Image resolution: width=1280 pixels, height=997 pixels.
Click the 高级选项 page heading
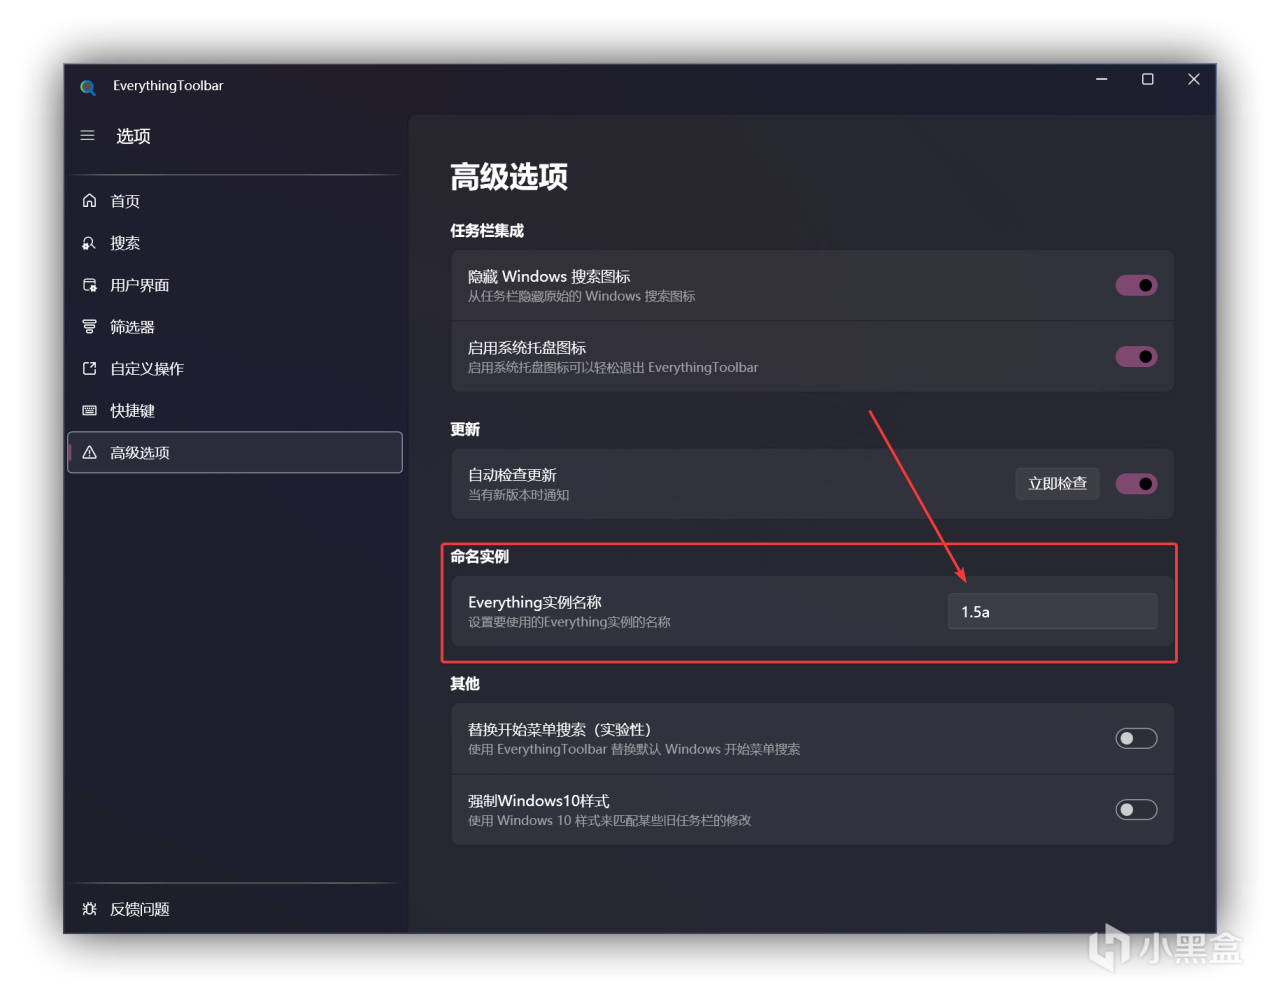pyautogui.click(x=509, y=177)
